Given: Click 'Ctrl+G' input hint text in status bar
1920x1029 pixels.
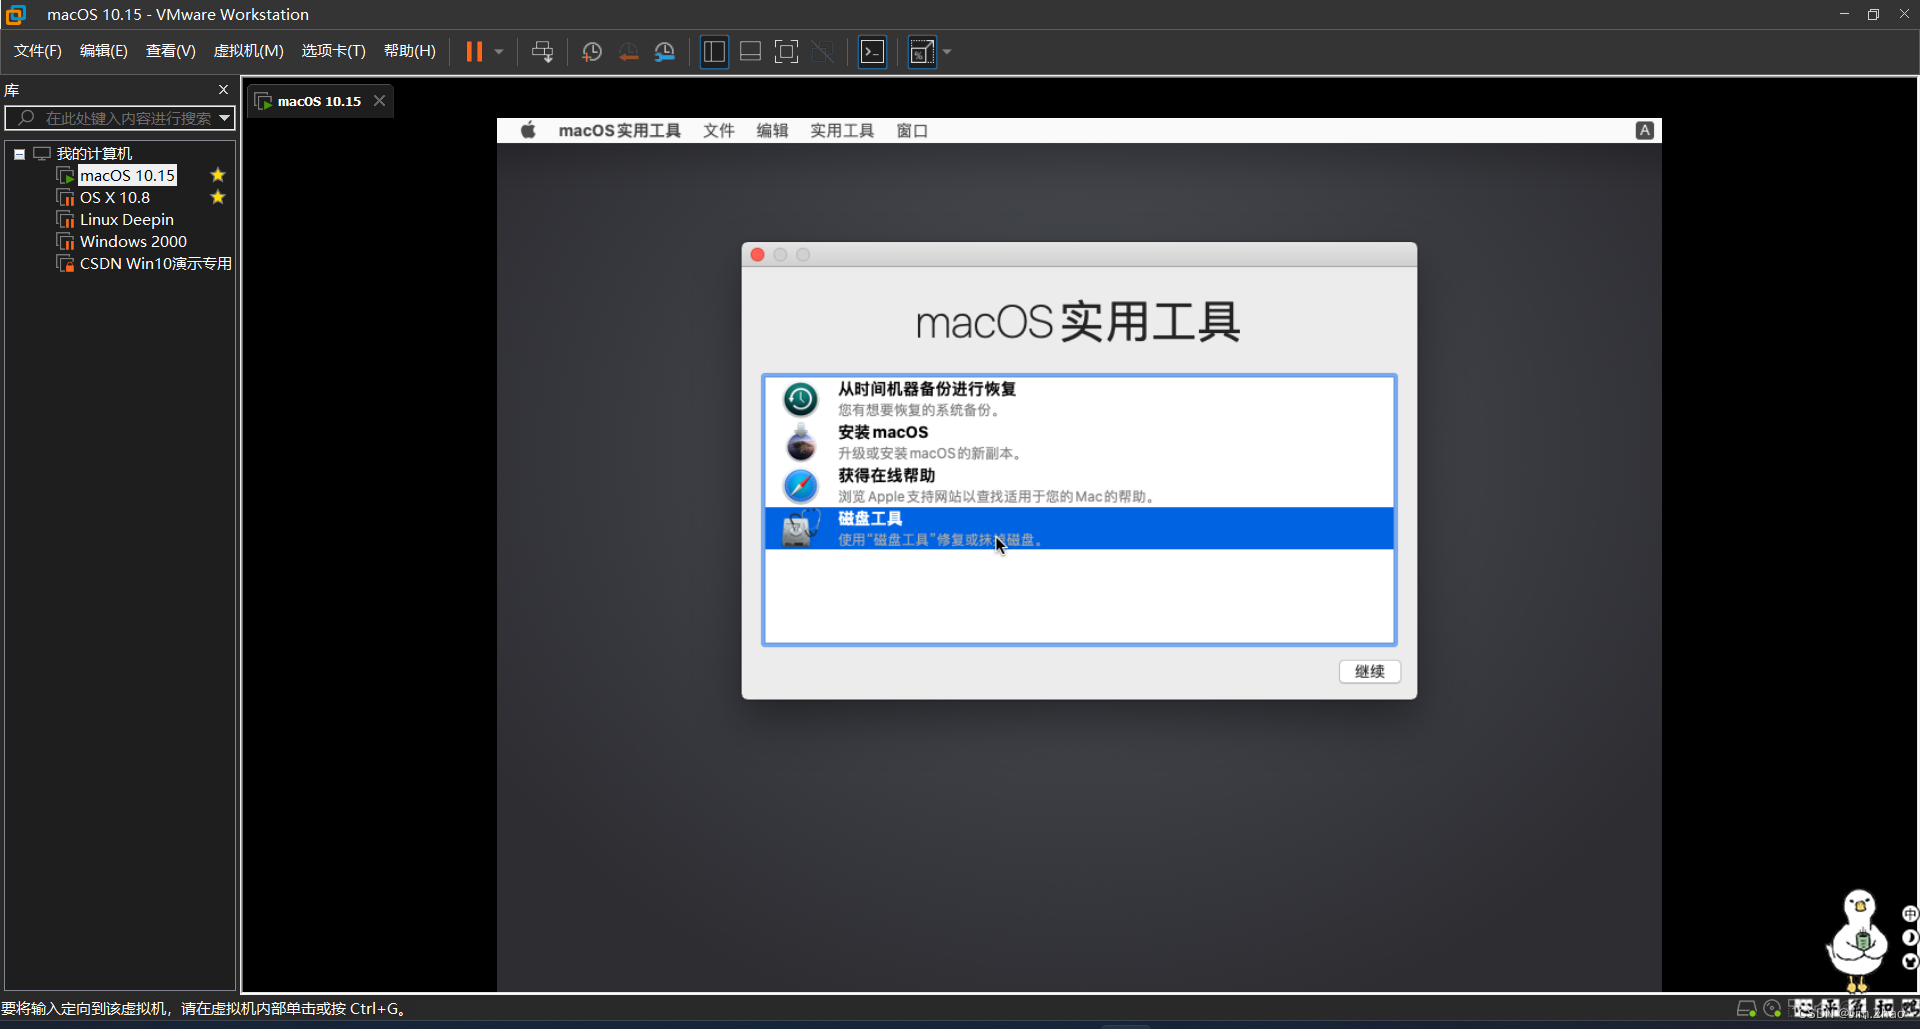Looking at the screenshot, I should pos(374,1009).
